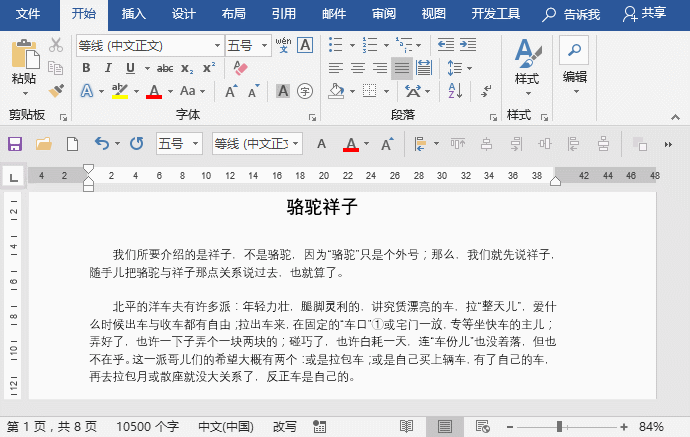
Task: Click the Open folder icon
Action: (44, 144)
